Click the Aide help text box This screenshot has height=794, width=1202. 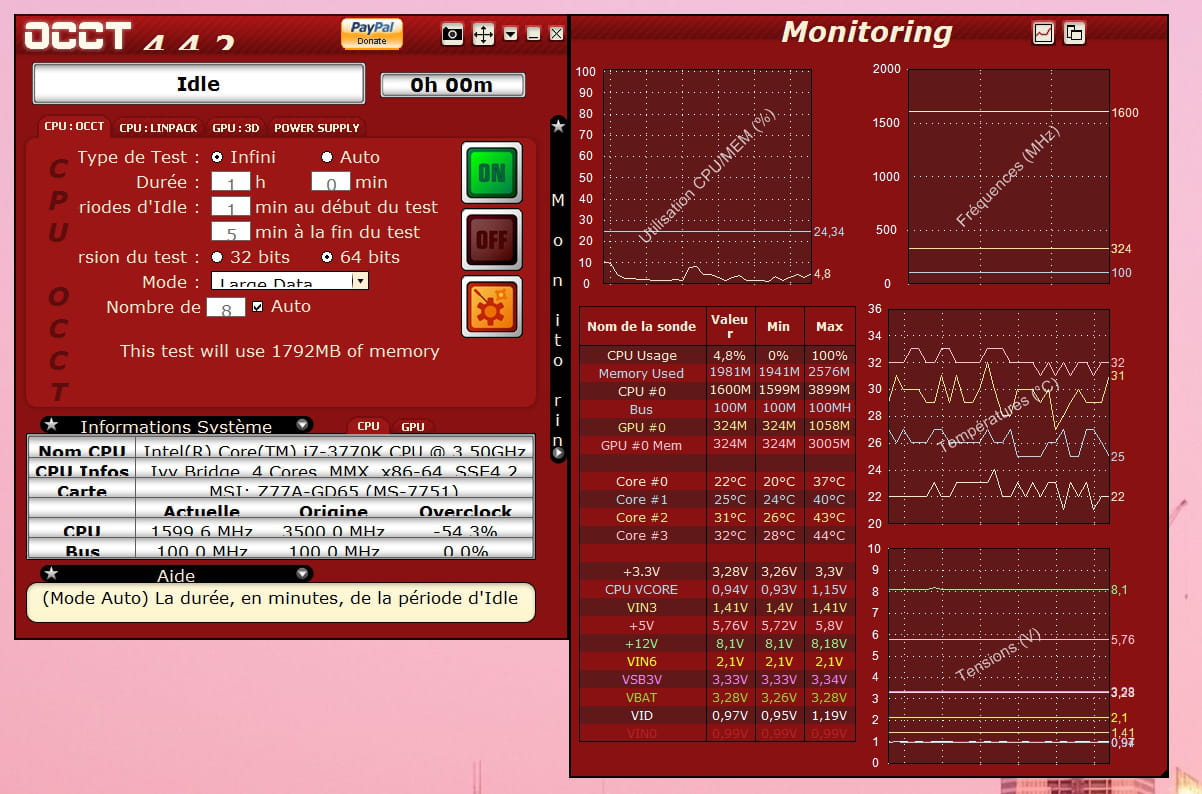(280, 602)
